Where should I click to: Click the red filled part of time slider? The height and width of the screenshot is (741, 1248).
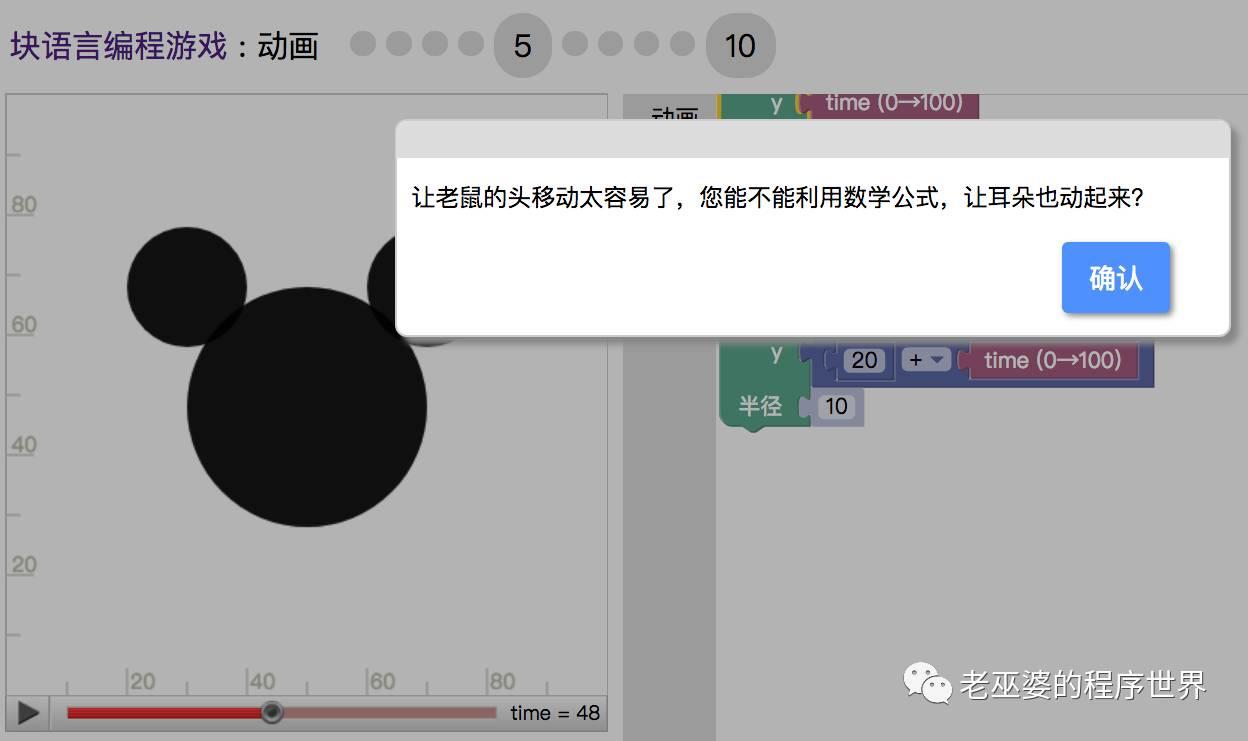tap(164, 713)
